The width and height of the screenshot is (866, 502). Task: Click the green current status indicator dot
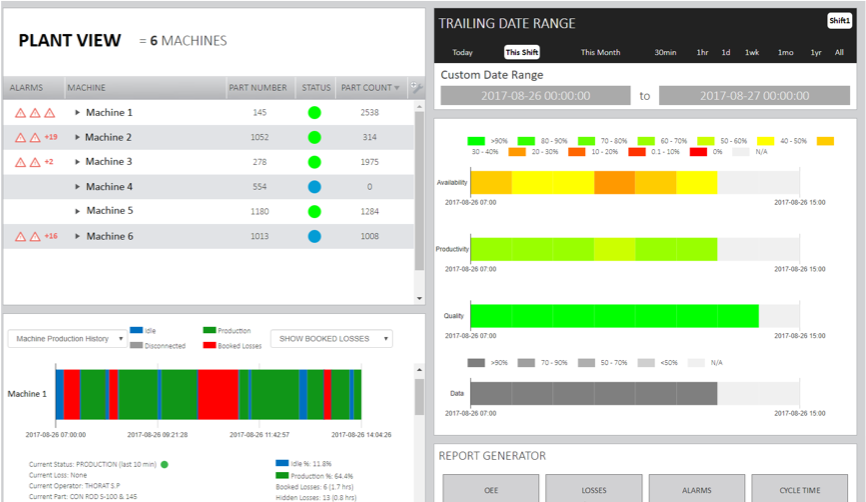164,464
